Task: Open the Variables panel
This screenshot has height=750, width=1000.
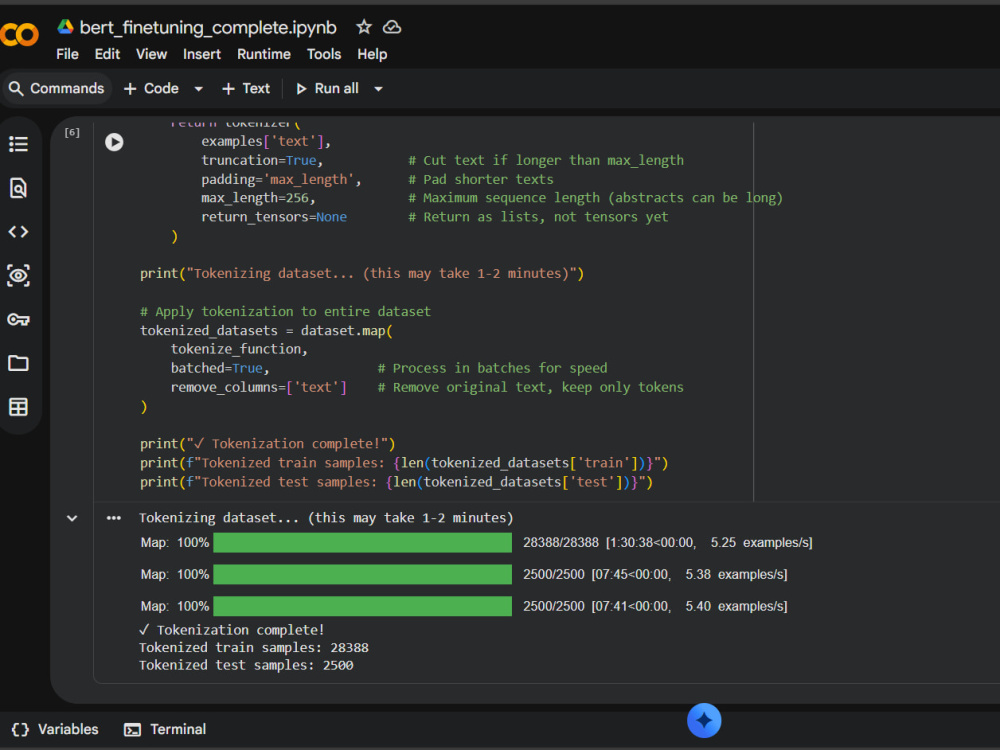Action: [x=55, y=730]
